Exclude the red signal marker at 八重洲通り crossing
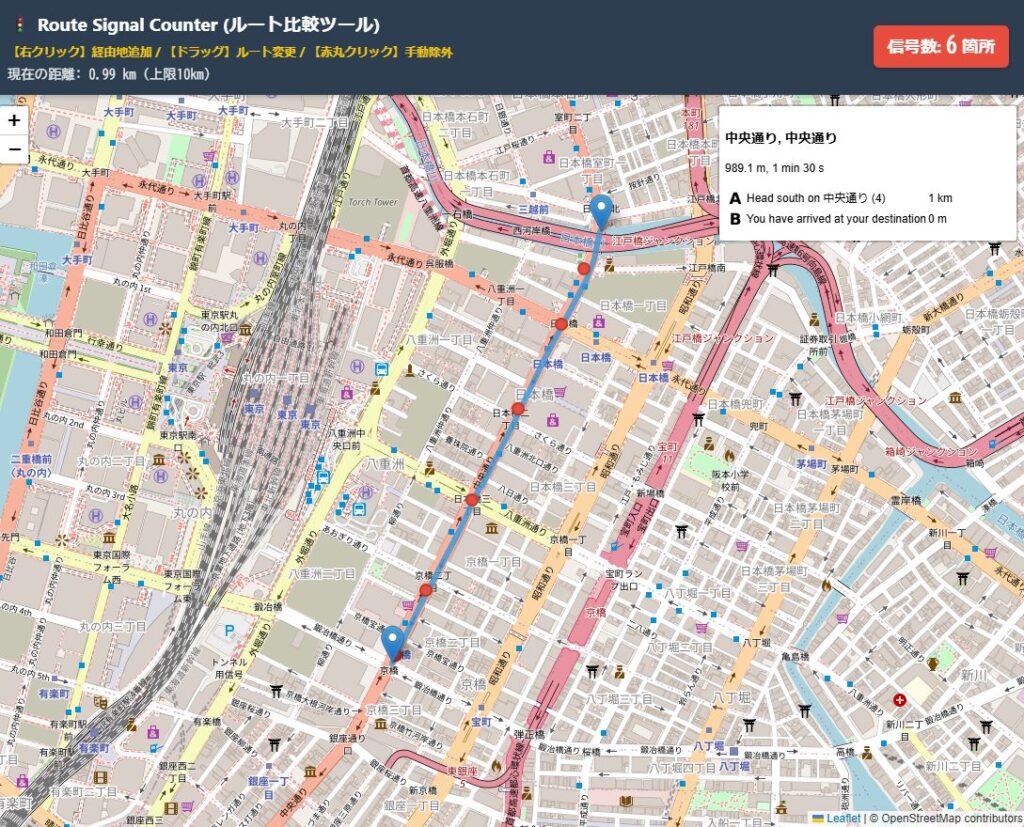1024x827 pixels. tap(471, 499)
